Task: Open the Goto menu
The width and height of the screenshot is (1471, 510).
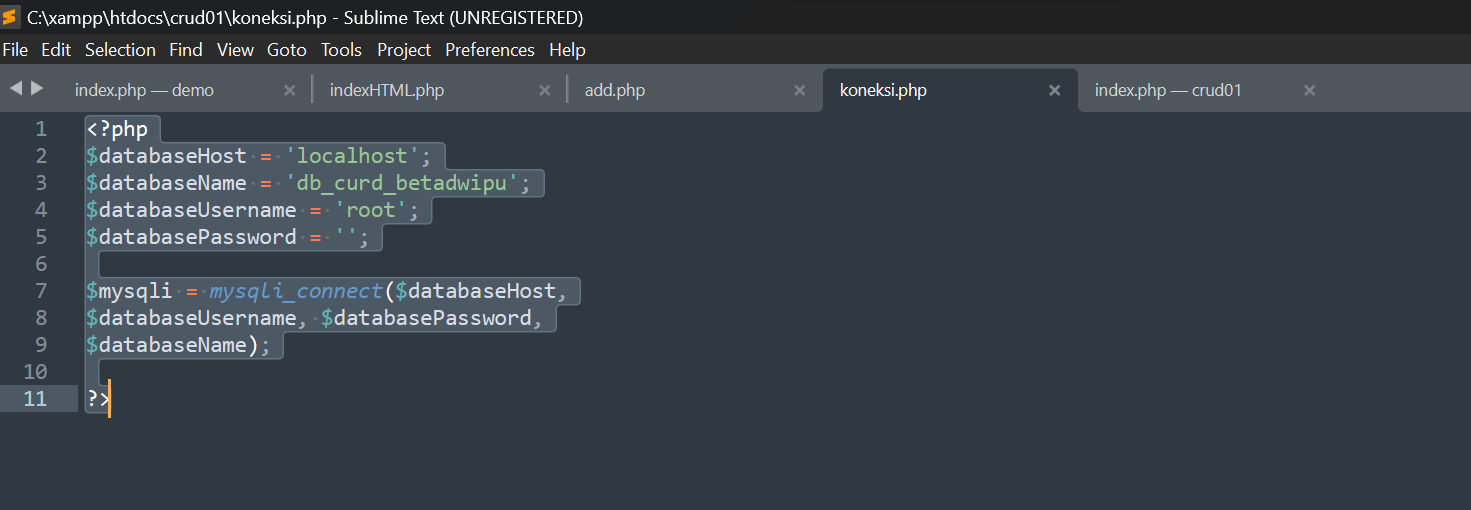Action: [288, 49]
